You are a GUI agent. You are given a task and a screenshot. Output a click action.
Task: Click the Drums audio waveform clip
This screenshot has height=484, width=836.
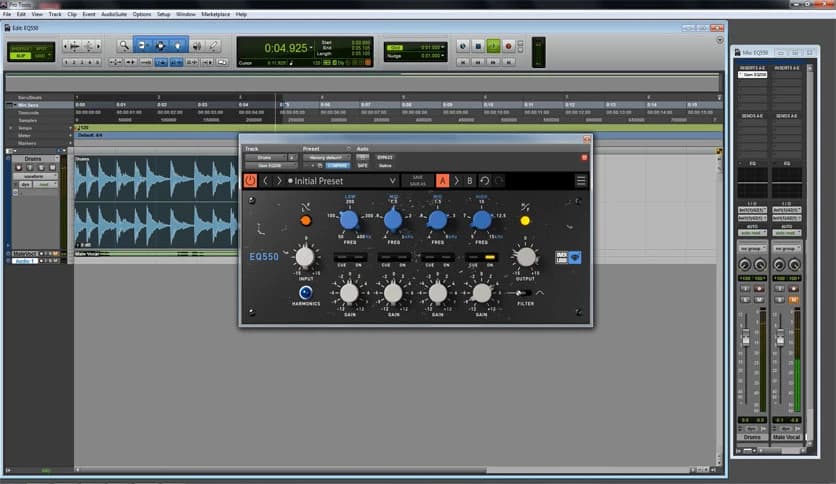[156, 203]
